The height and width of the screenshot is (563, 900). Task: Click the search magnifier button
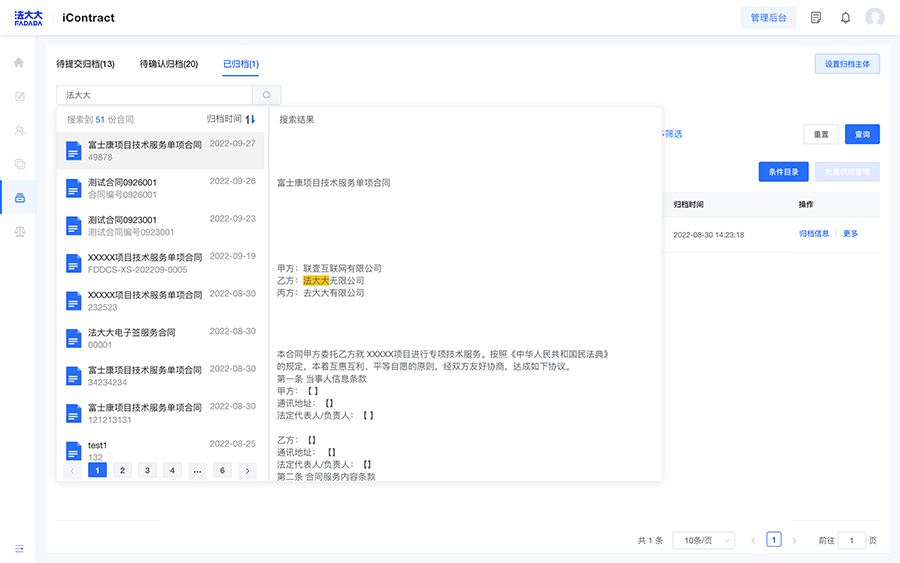[x=266, y=95]
